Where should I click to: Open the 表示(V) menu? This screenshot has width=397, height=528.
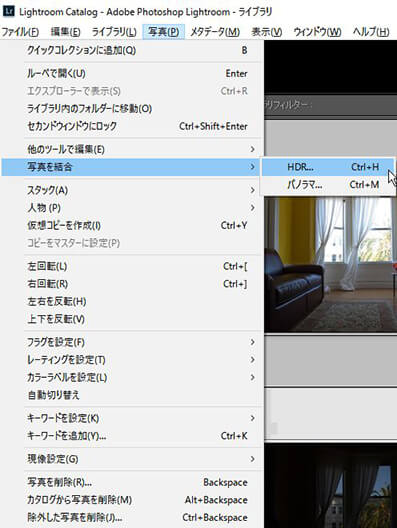tap(267, 32)
